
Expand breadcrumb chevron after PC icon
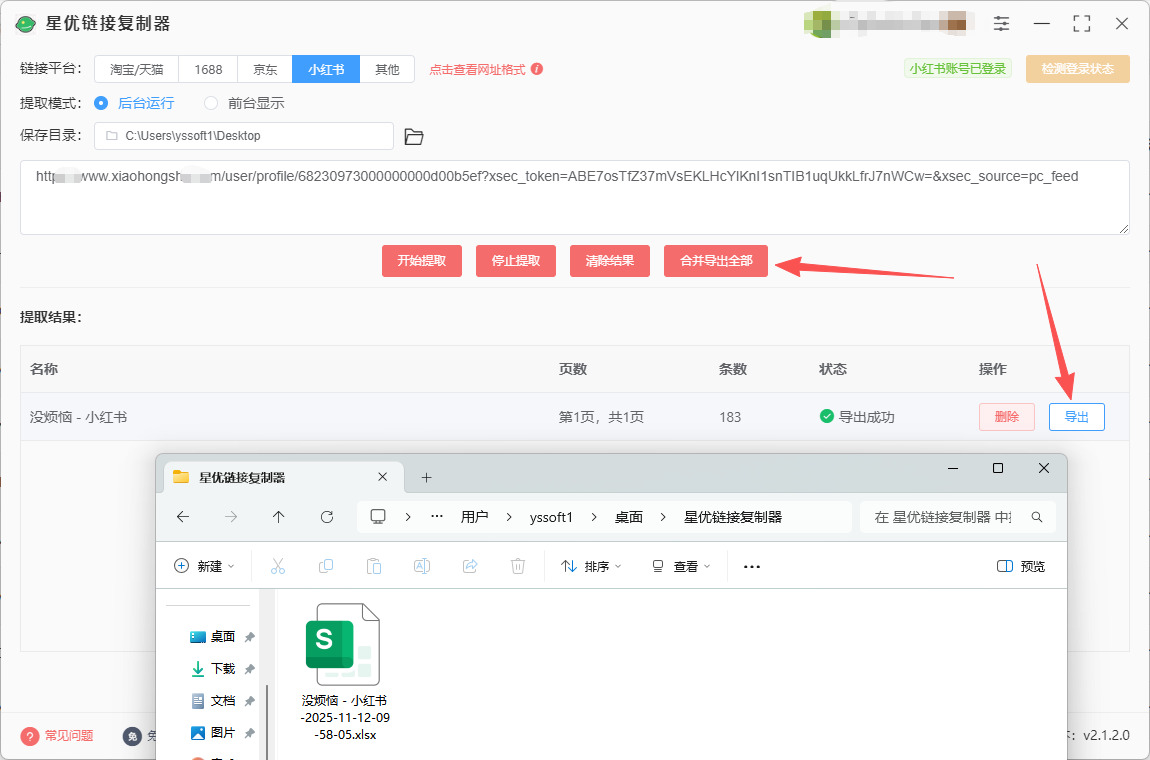(x=408, y=517)
